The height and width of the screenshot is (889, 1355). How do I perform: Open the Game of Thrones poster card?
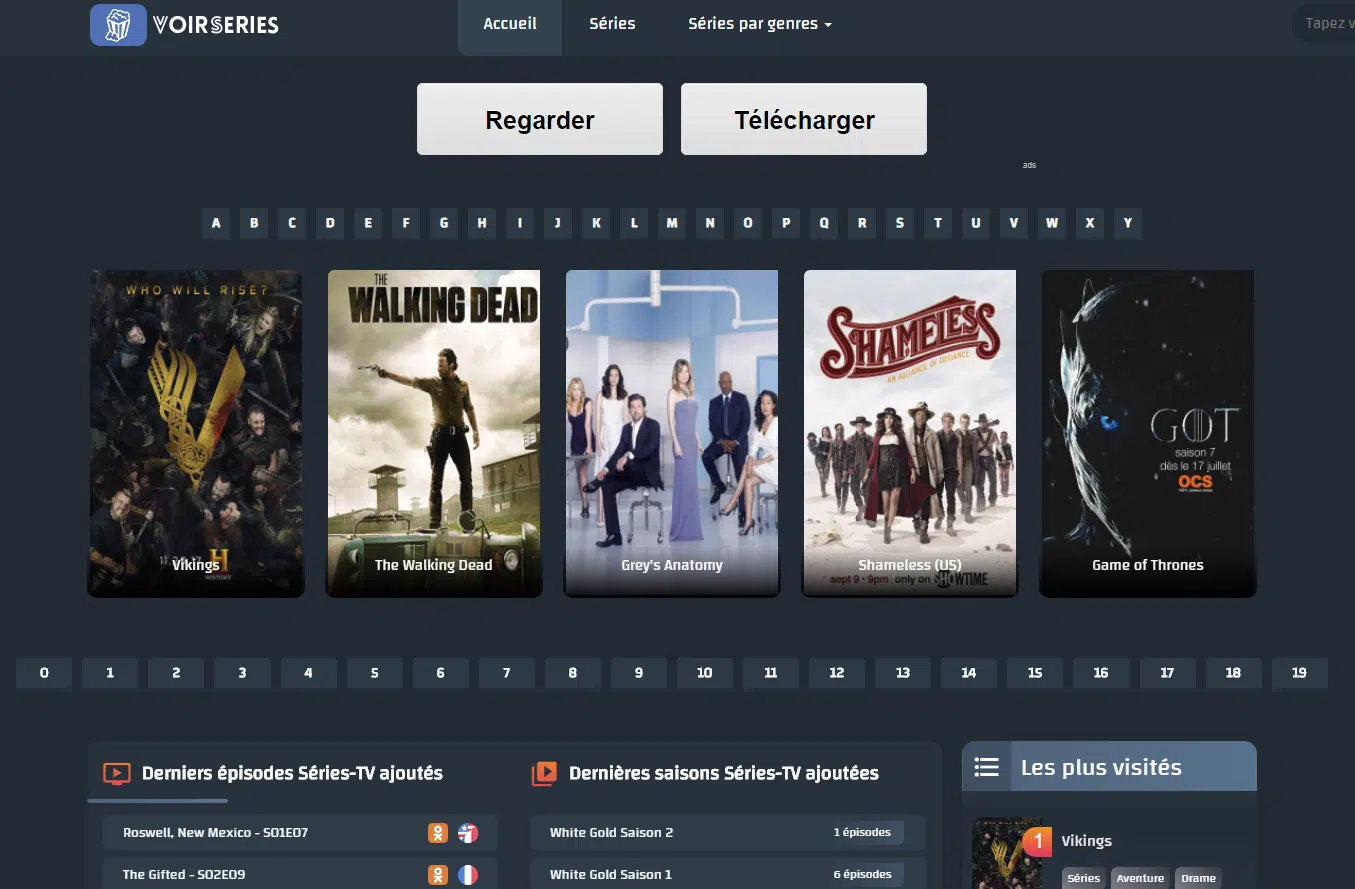tap(1148, 433)
